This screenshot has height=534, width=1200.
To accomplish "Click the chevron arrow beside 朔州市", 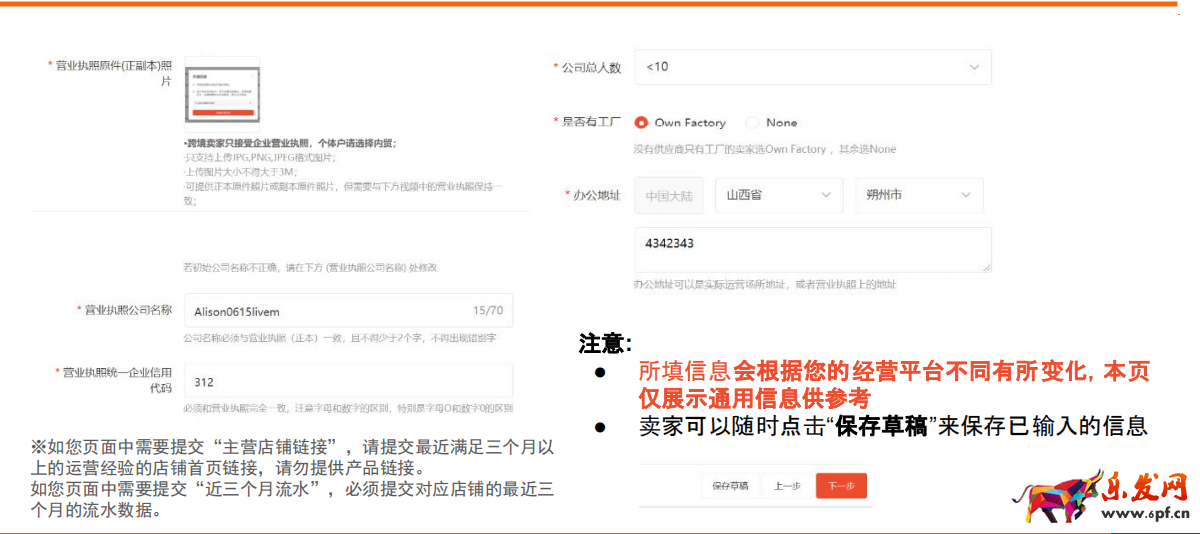I will (966, 196).
